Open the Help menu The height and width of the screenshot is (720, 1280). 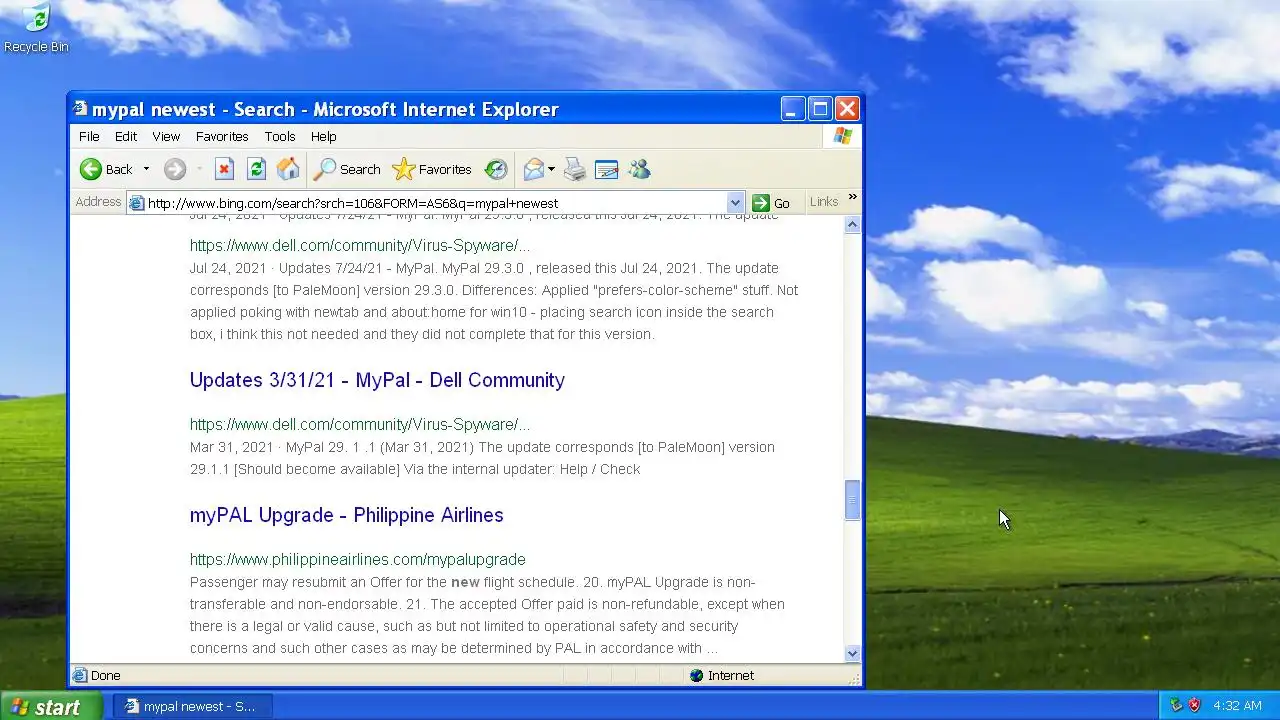pyautogui.click(x=323, y=136)
